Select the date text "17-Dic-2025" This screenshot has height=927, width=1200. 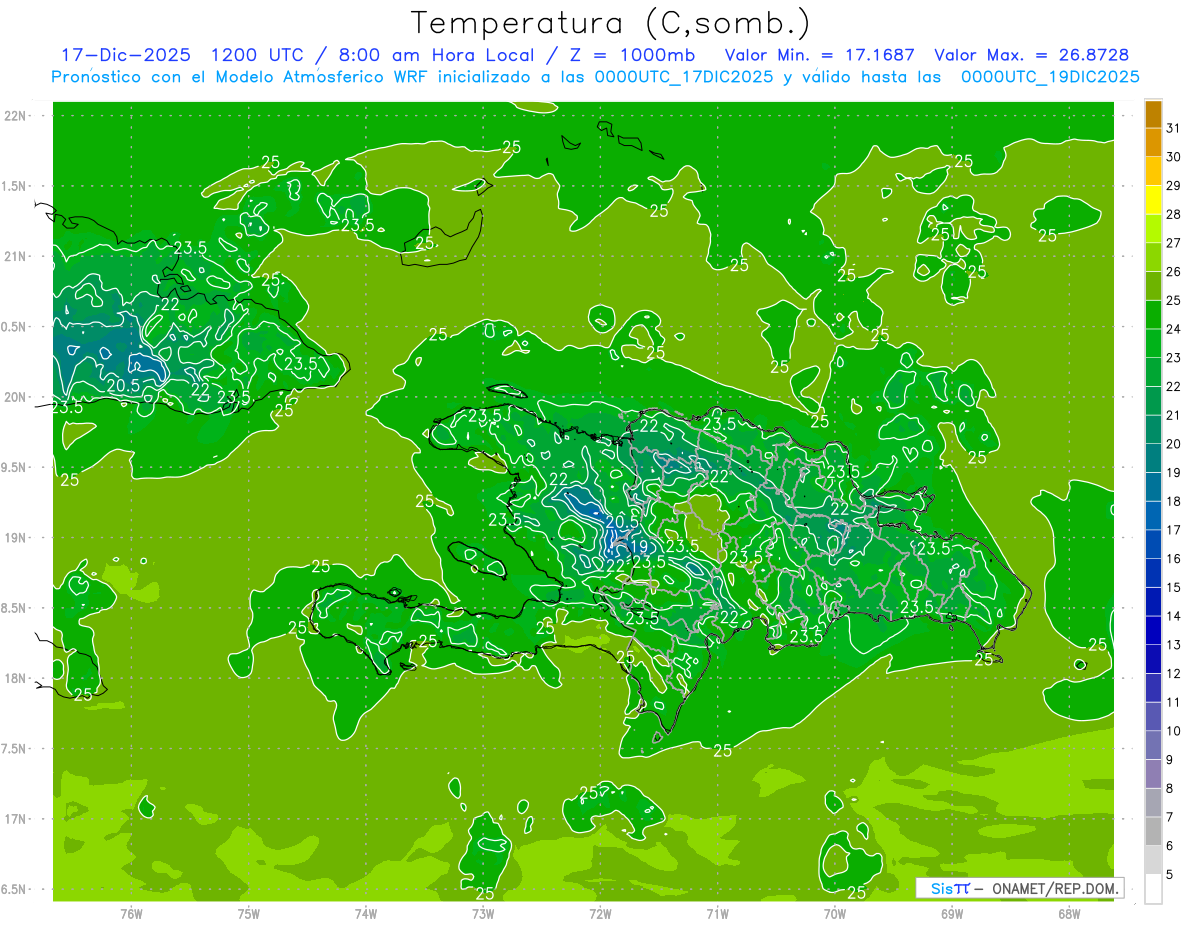126,55
